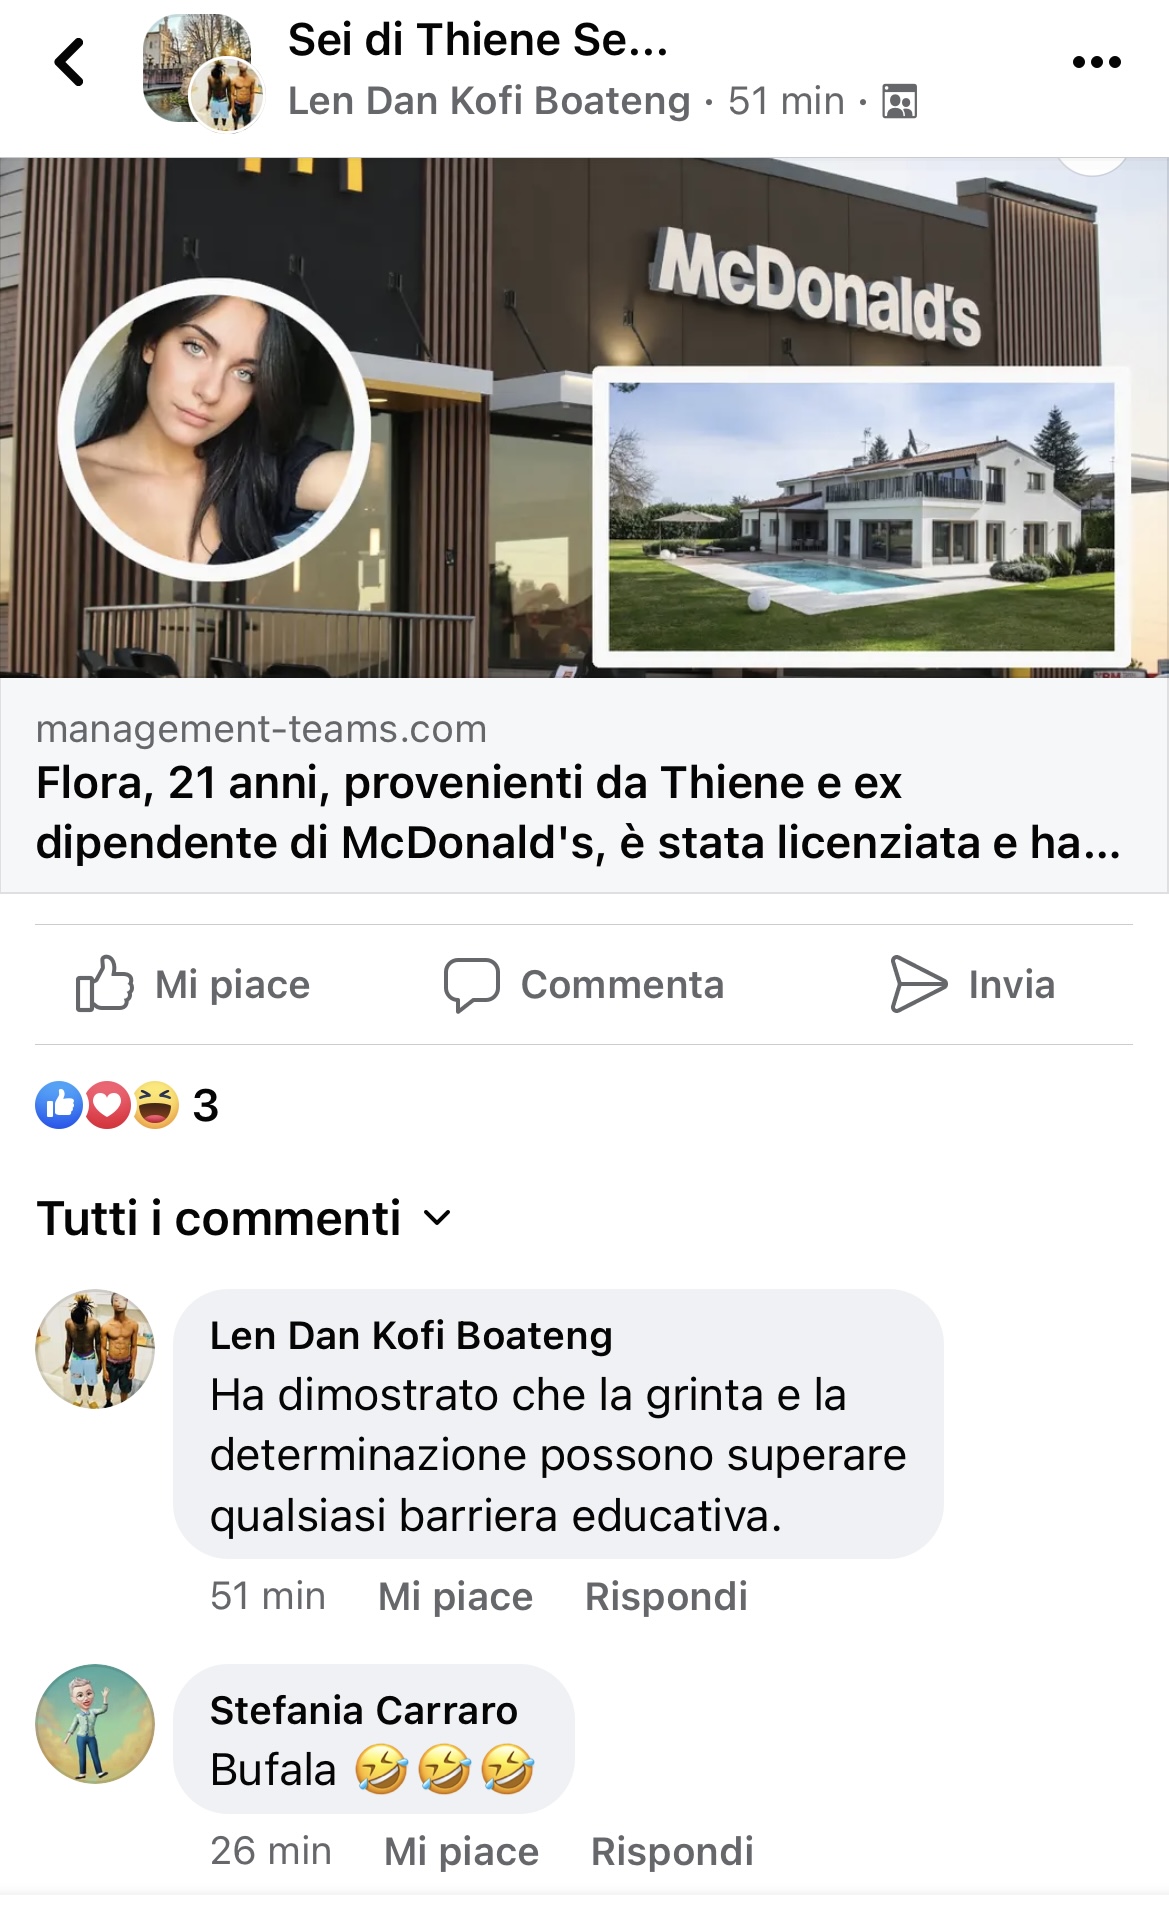Screen dimensions: 1169x1919
Task: Open Sei di Thiene group avatar
Action: (195, 68)
